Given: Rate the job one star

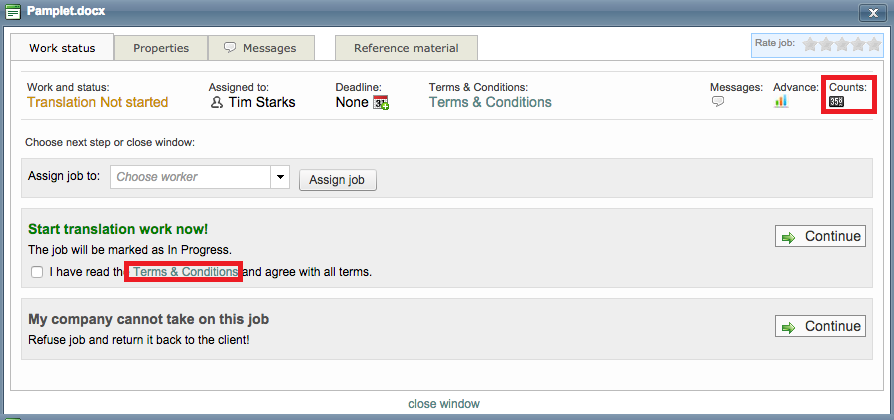Looking at the screenshot, I should [812, 44].
